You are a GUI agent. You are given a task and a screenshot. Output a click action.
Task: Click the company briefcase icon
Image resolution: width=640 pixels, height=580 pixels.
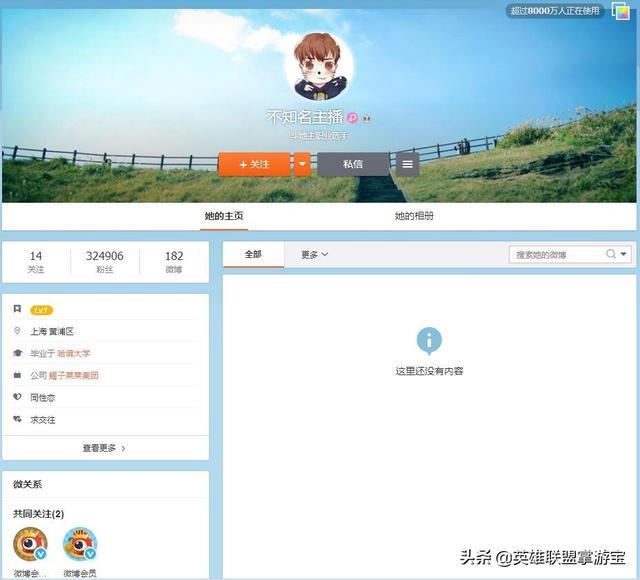[17, 375]
